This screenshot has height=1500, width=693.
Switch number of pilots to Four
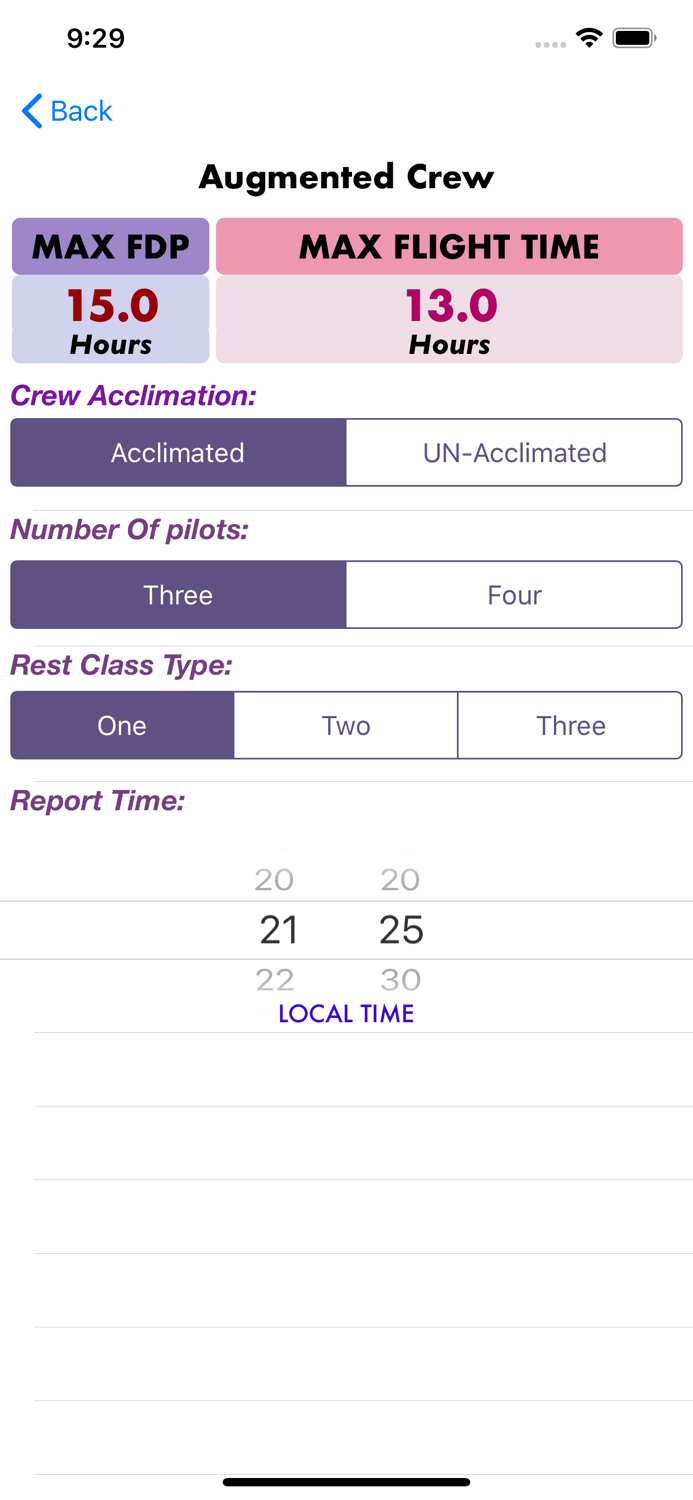(x=514, y=594)
